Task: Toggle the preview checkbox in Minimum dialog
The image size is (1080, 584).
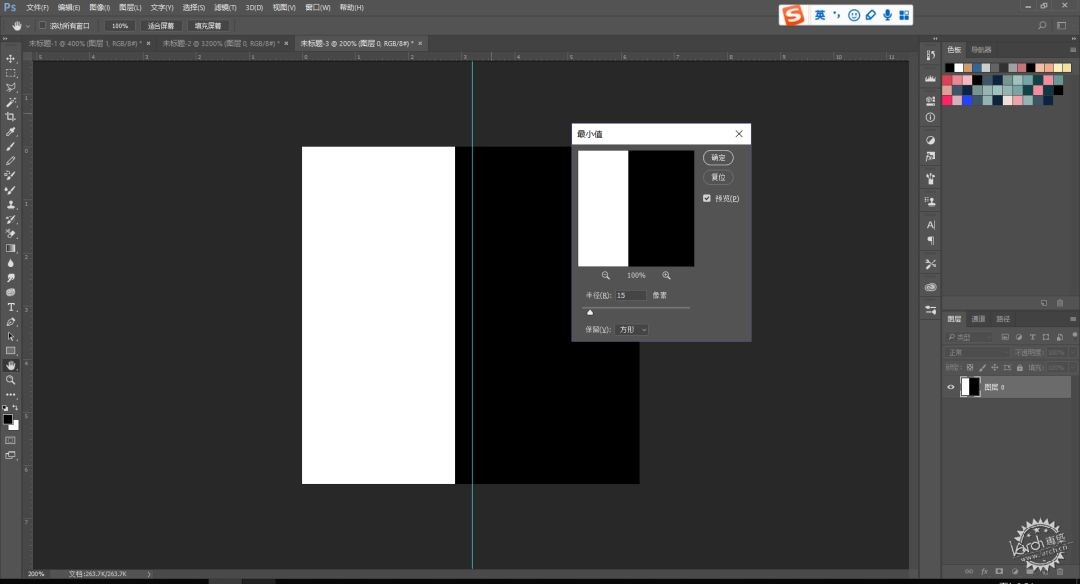Action: [707, 198]
